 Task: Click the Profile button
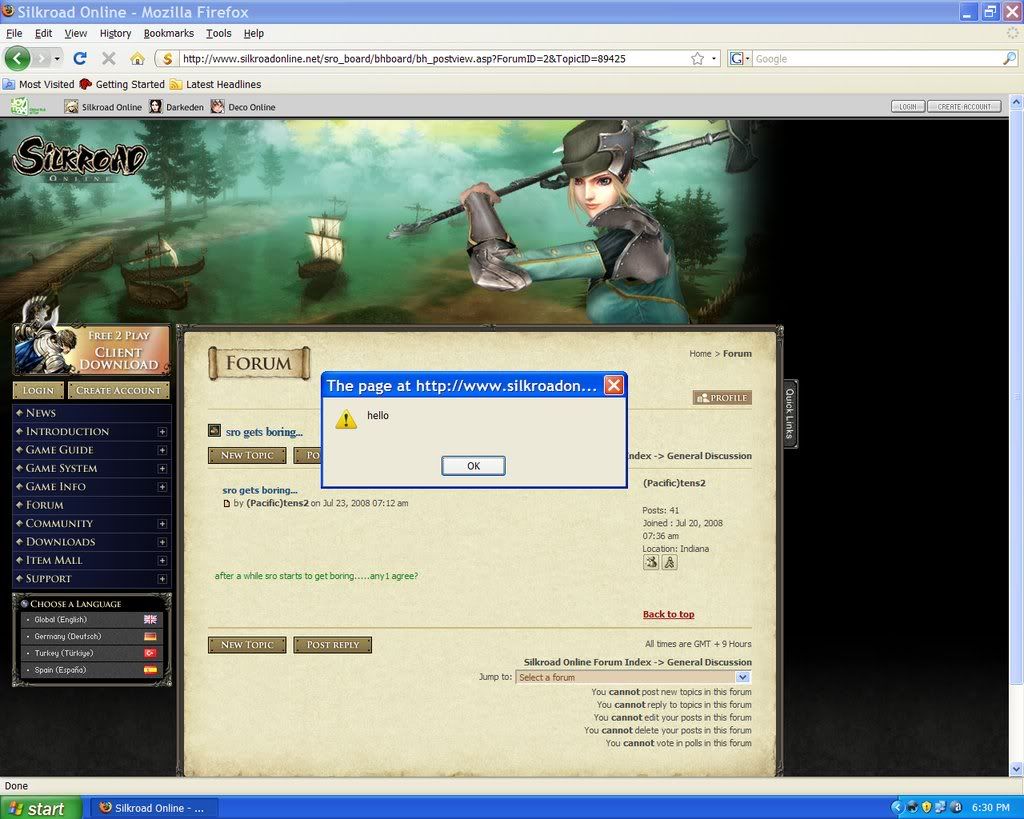[x=722, y=398]
